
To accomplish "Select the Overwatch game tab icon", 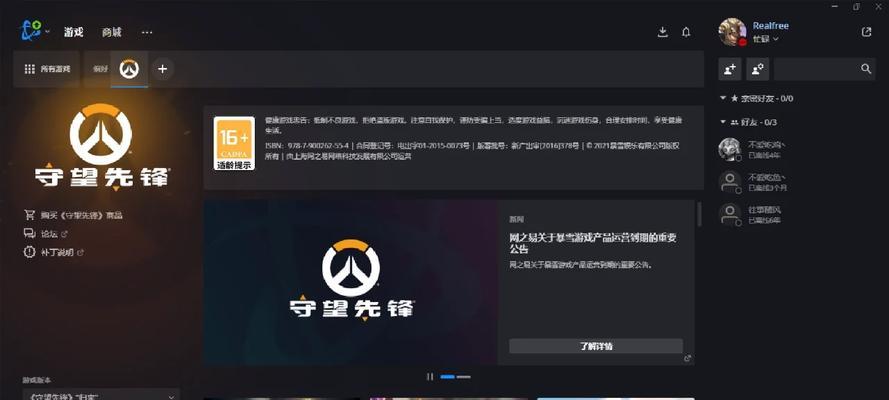I will click(129, 69).
